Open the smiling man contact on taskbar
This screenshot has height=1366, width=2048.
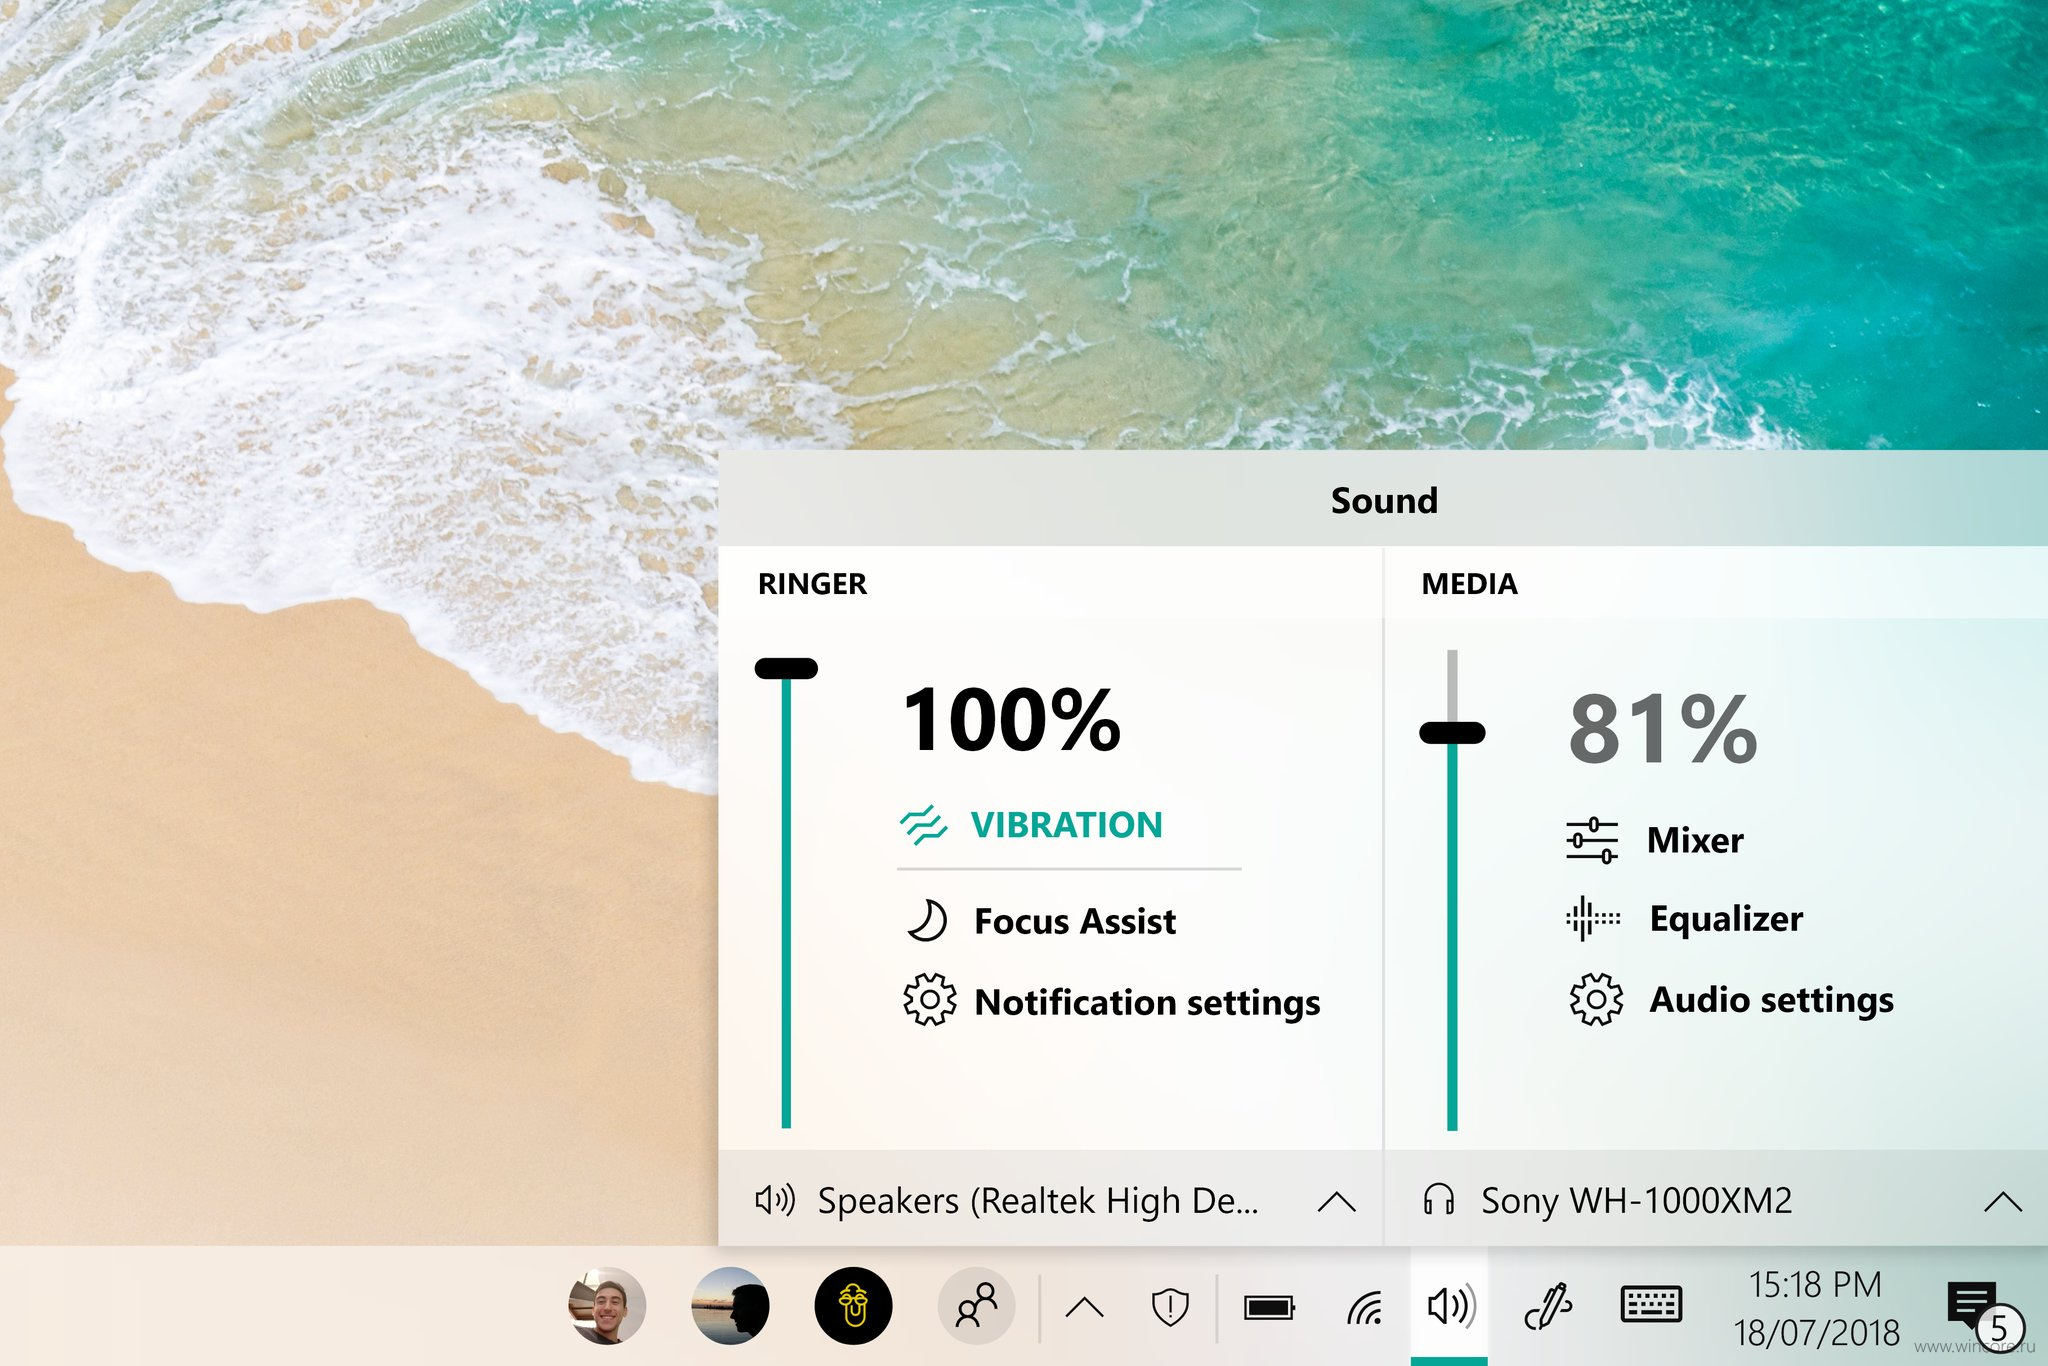pyautogui.click(x=607, y=1306)
